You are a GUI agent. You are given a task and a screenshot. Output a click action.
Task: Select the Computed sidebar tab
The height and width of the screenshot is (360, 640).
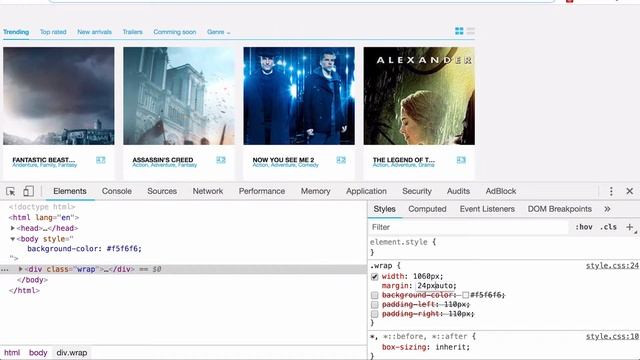pyautogui.click(x=427, y=209)
